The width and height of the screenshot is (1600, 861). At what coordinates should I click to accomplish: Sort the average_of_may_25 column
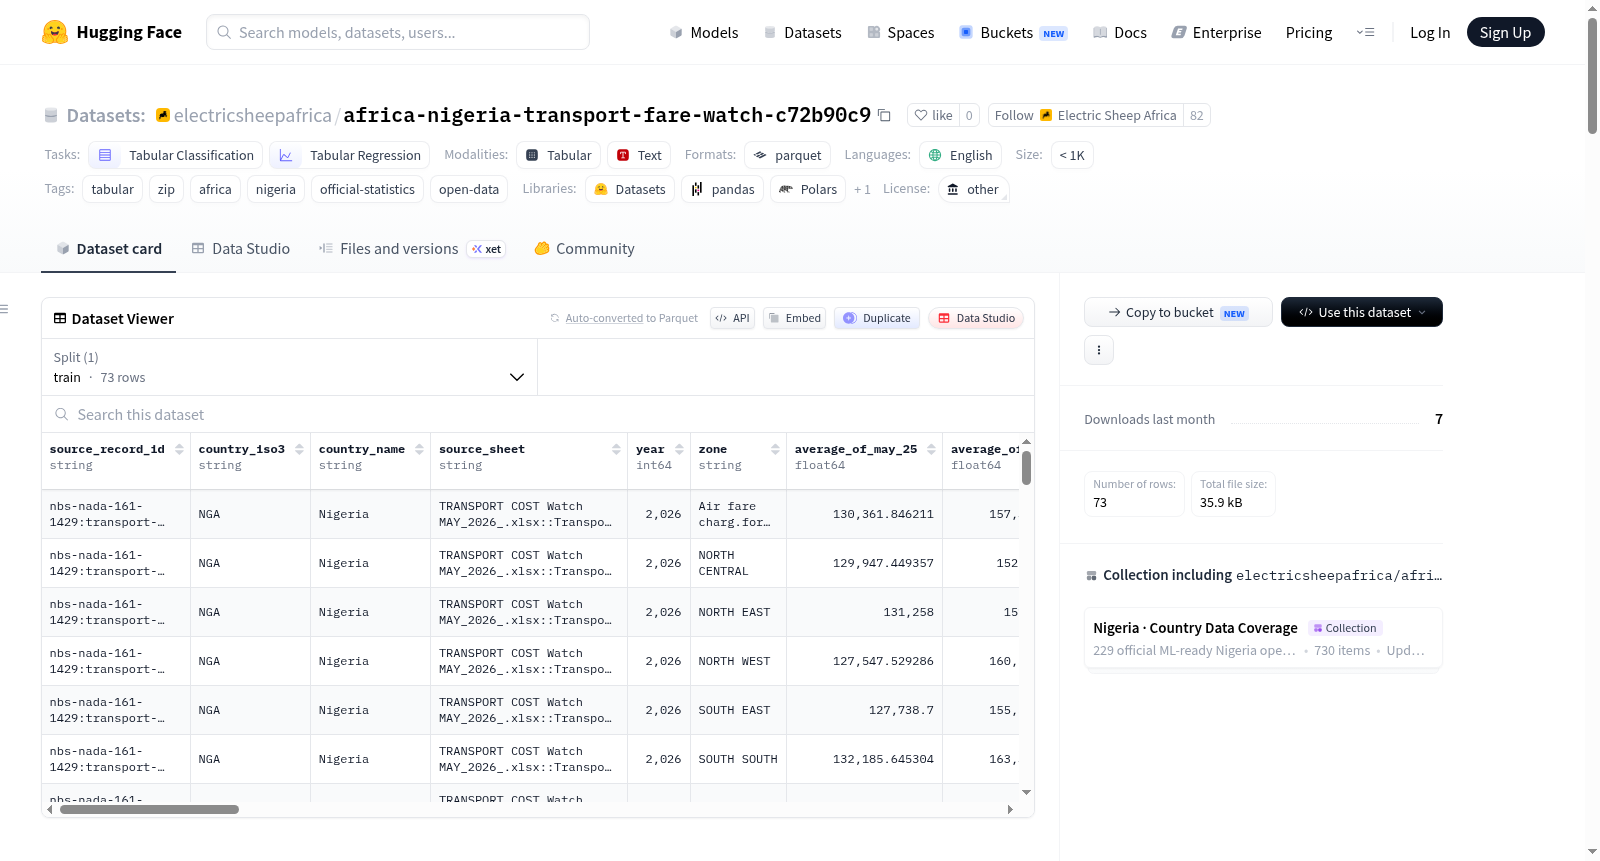[931, 449]
